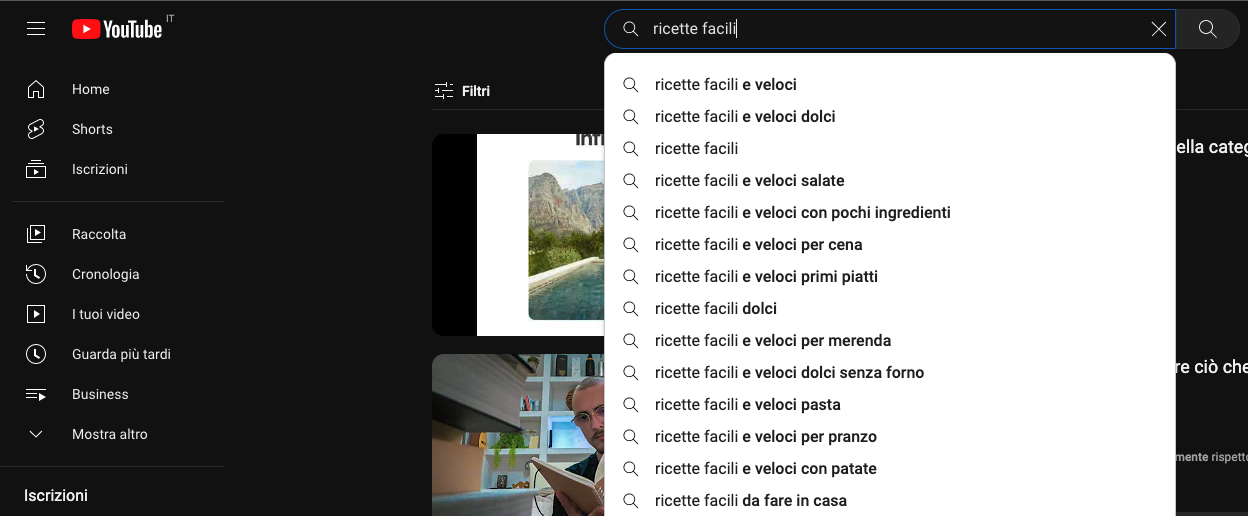Select 'ricette facili e veloci per merenda'

[890, 341]
